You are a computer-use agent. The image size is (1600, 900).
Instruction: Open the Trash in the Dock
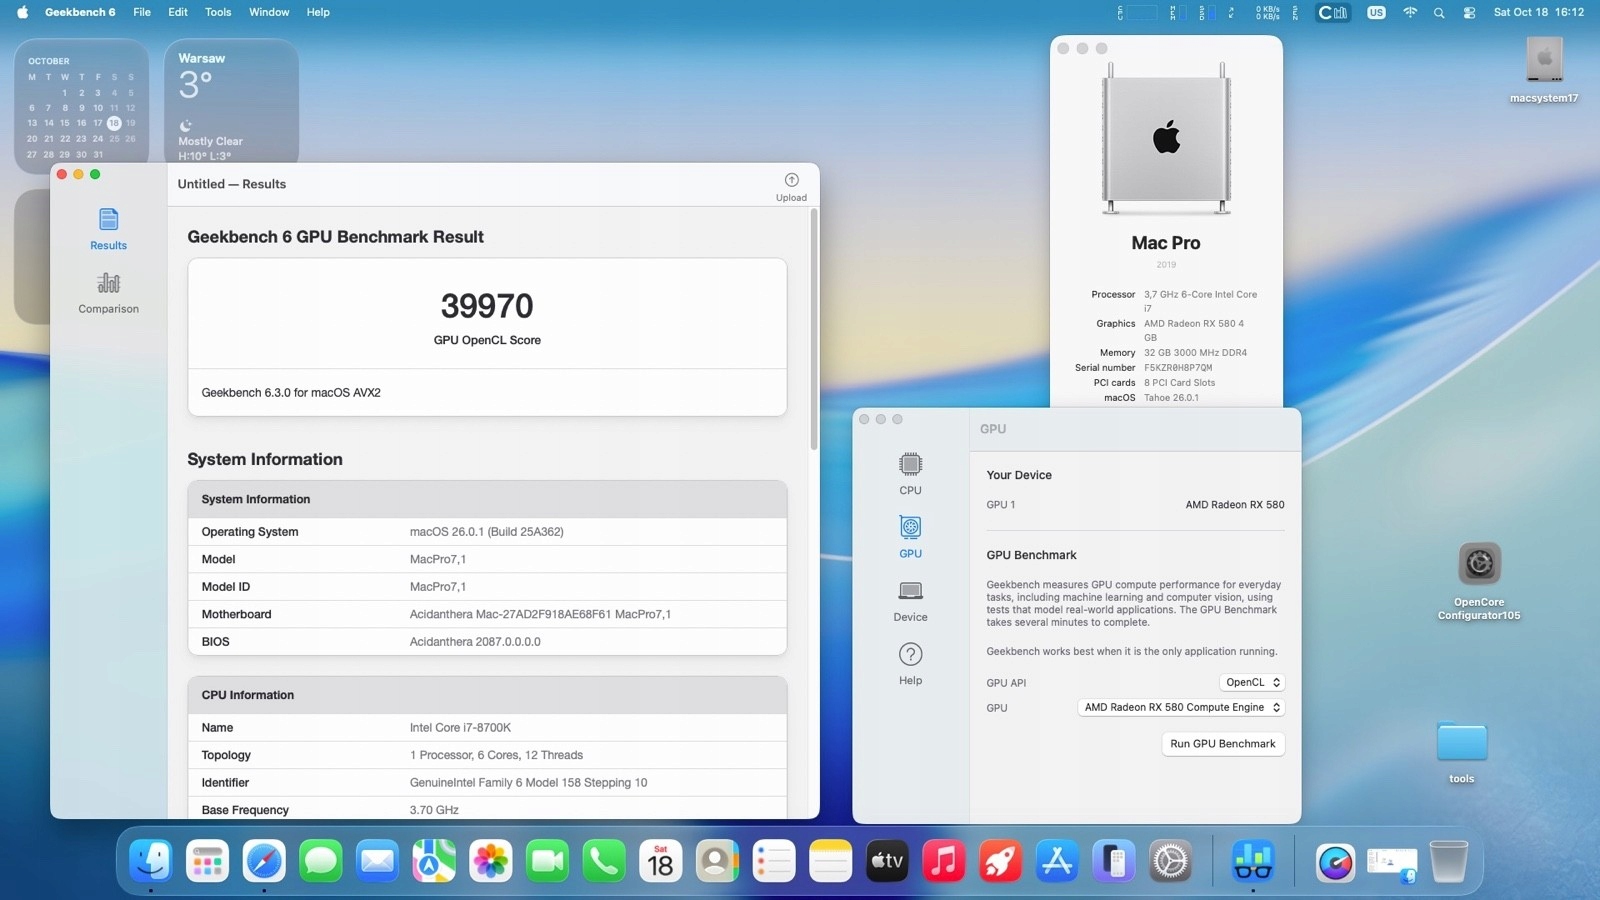(x=1448, y=861)
